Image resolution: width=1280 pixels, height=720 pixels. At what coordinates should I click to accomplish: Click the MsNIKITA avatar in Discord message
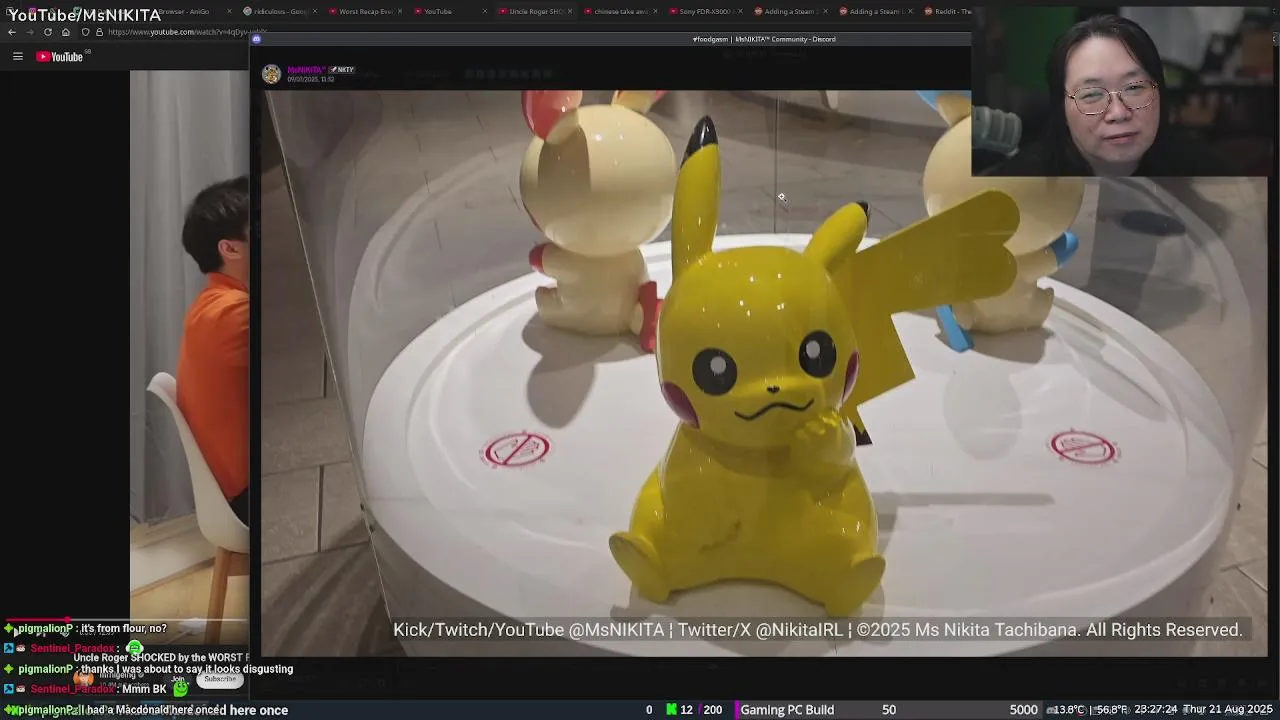271,75
